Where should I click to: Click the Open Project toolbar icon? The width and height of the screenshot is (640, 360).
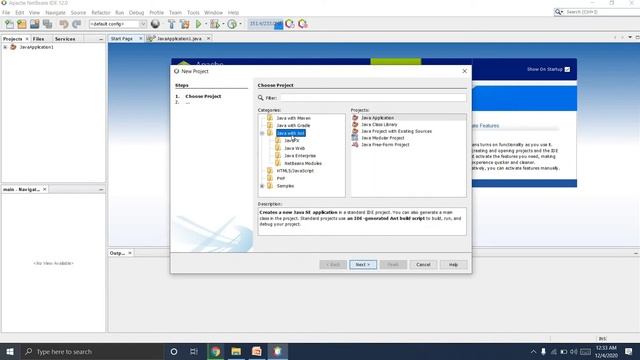coord(35,24)
